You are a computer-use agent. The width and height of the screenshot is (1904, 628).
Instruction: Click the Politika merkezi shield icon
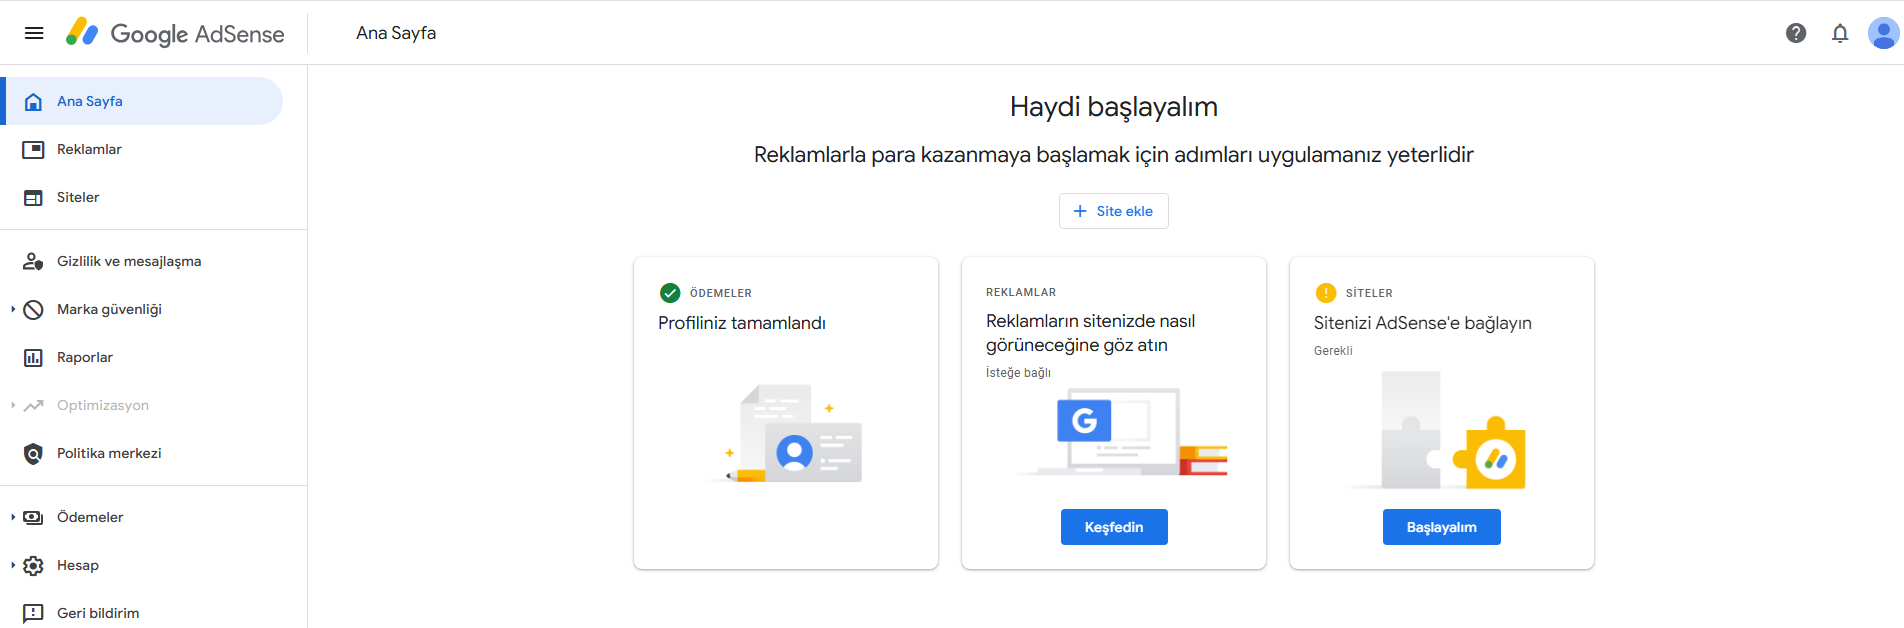[33, 453]
